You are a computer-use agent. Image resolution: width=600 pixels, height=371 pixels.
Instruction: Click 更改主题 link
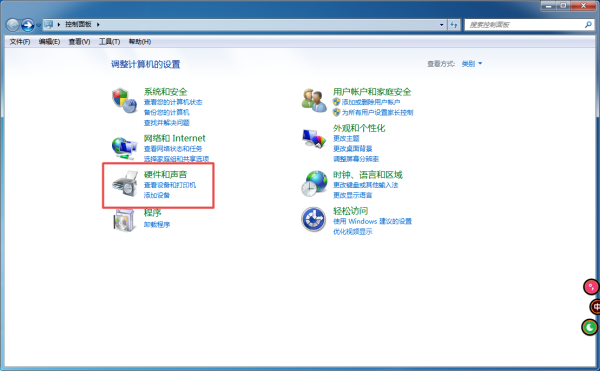click(x=346, y=138)
